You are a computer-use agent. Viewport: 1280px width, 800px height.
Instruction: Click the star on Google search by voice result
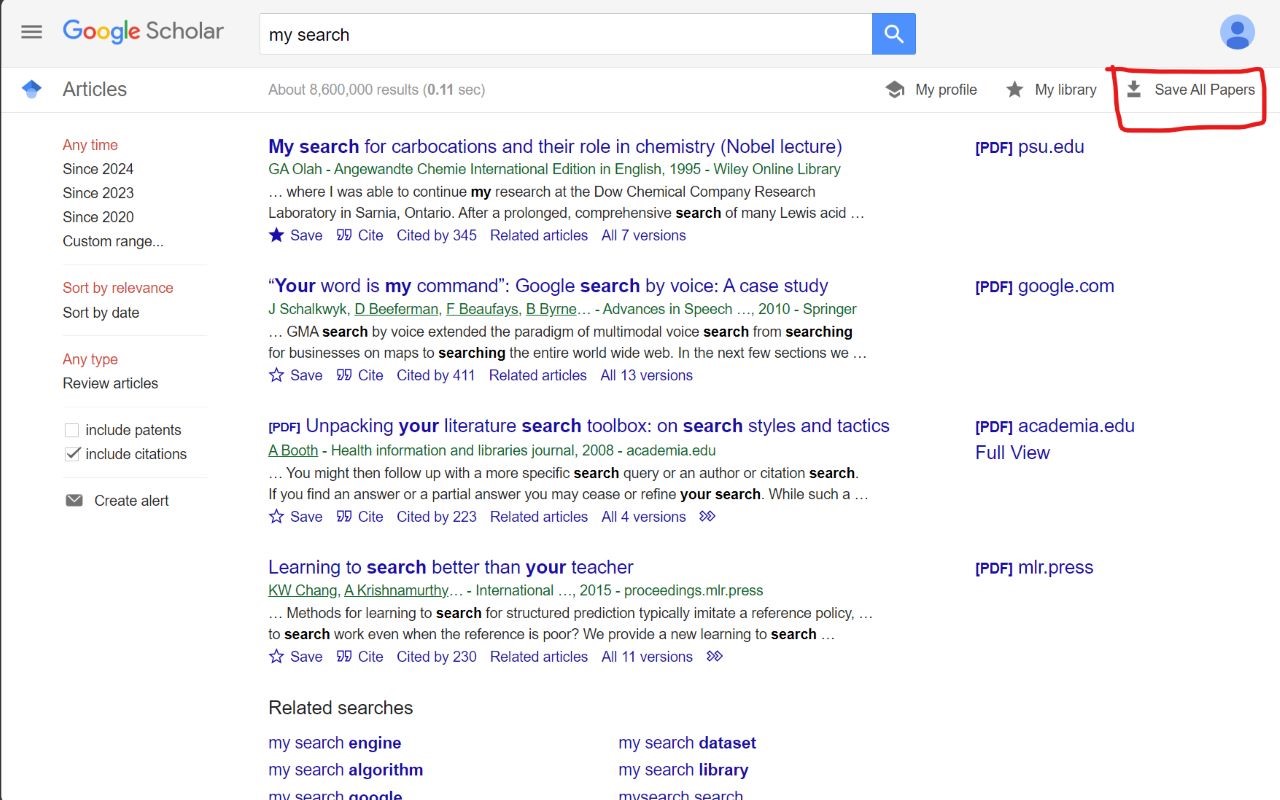click(277, 375)
